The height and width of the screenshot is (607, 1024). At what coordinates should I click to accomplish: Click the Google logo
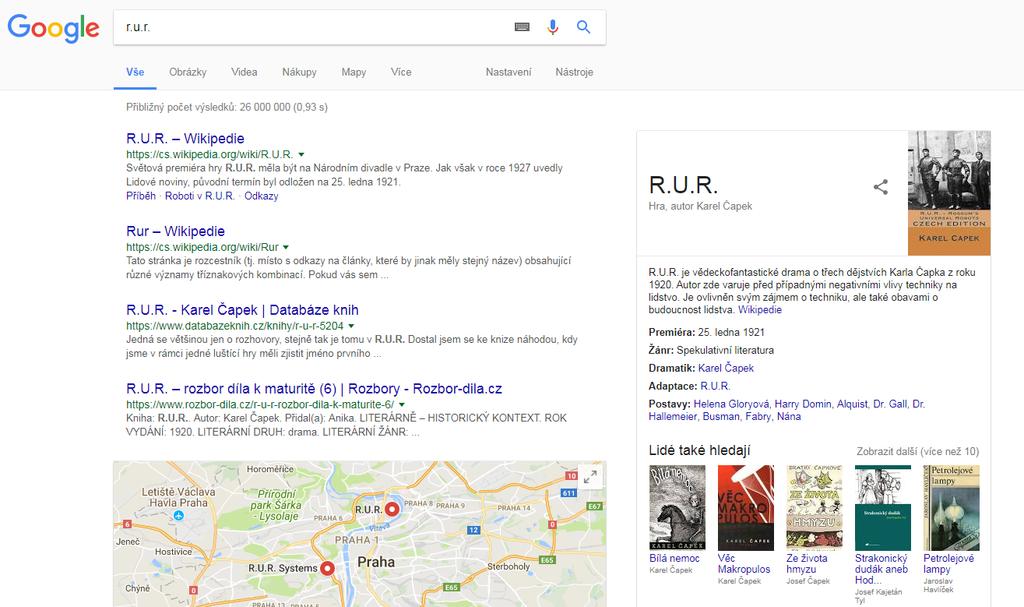54,28
